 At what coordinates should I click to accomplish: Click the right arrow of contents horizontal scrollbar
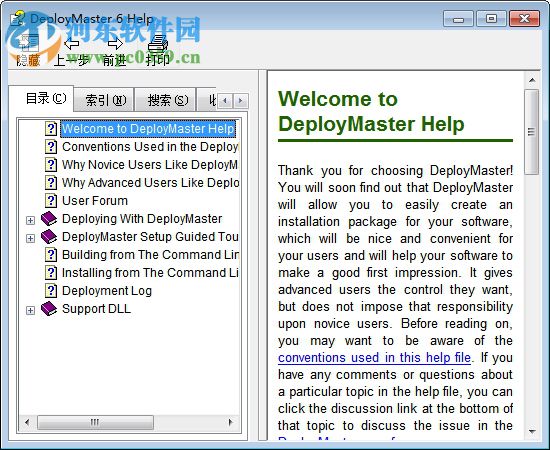[231, 422]
